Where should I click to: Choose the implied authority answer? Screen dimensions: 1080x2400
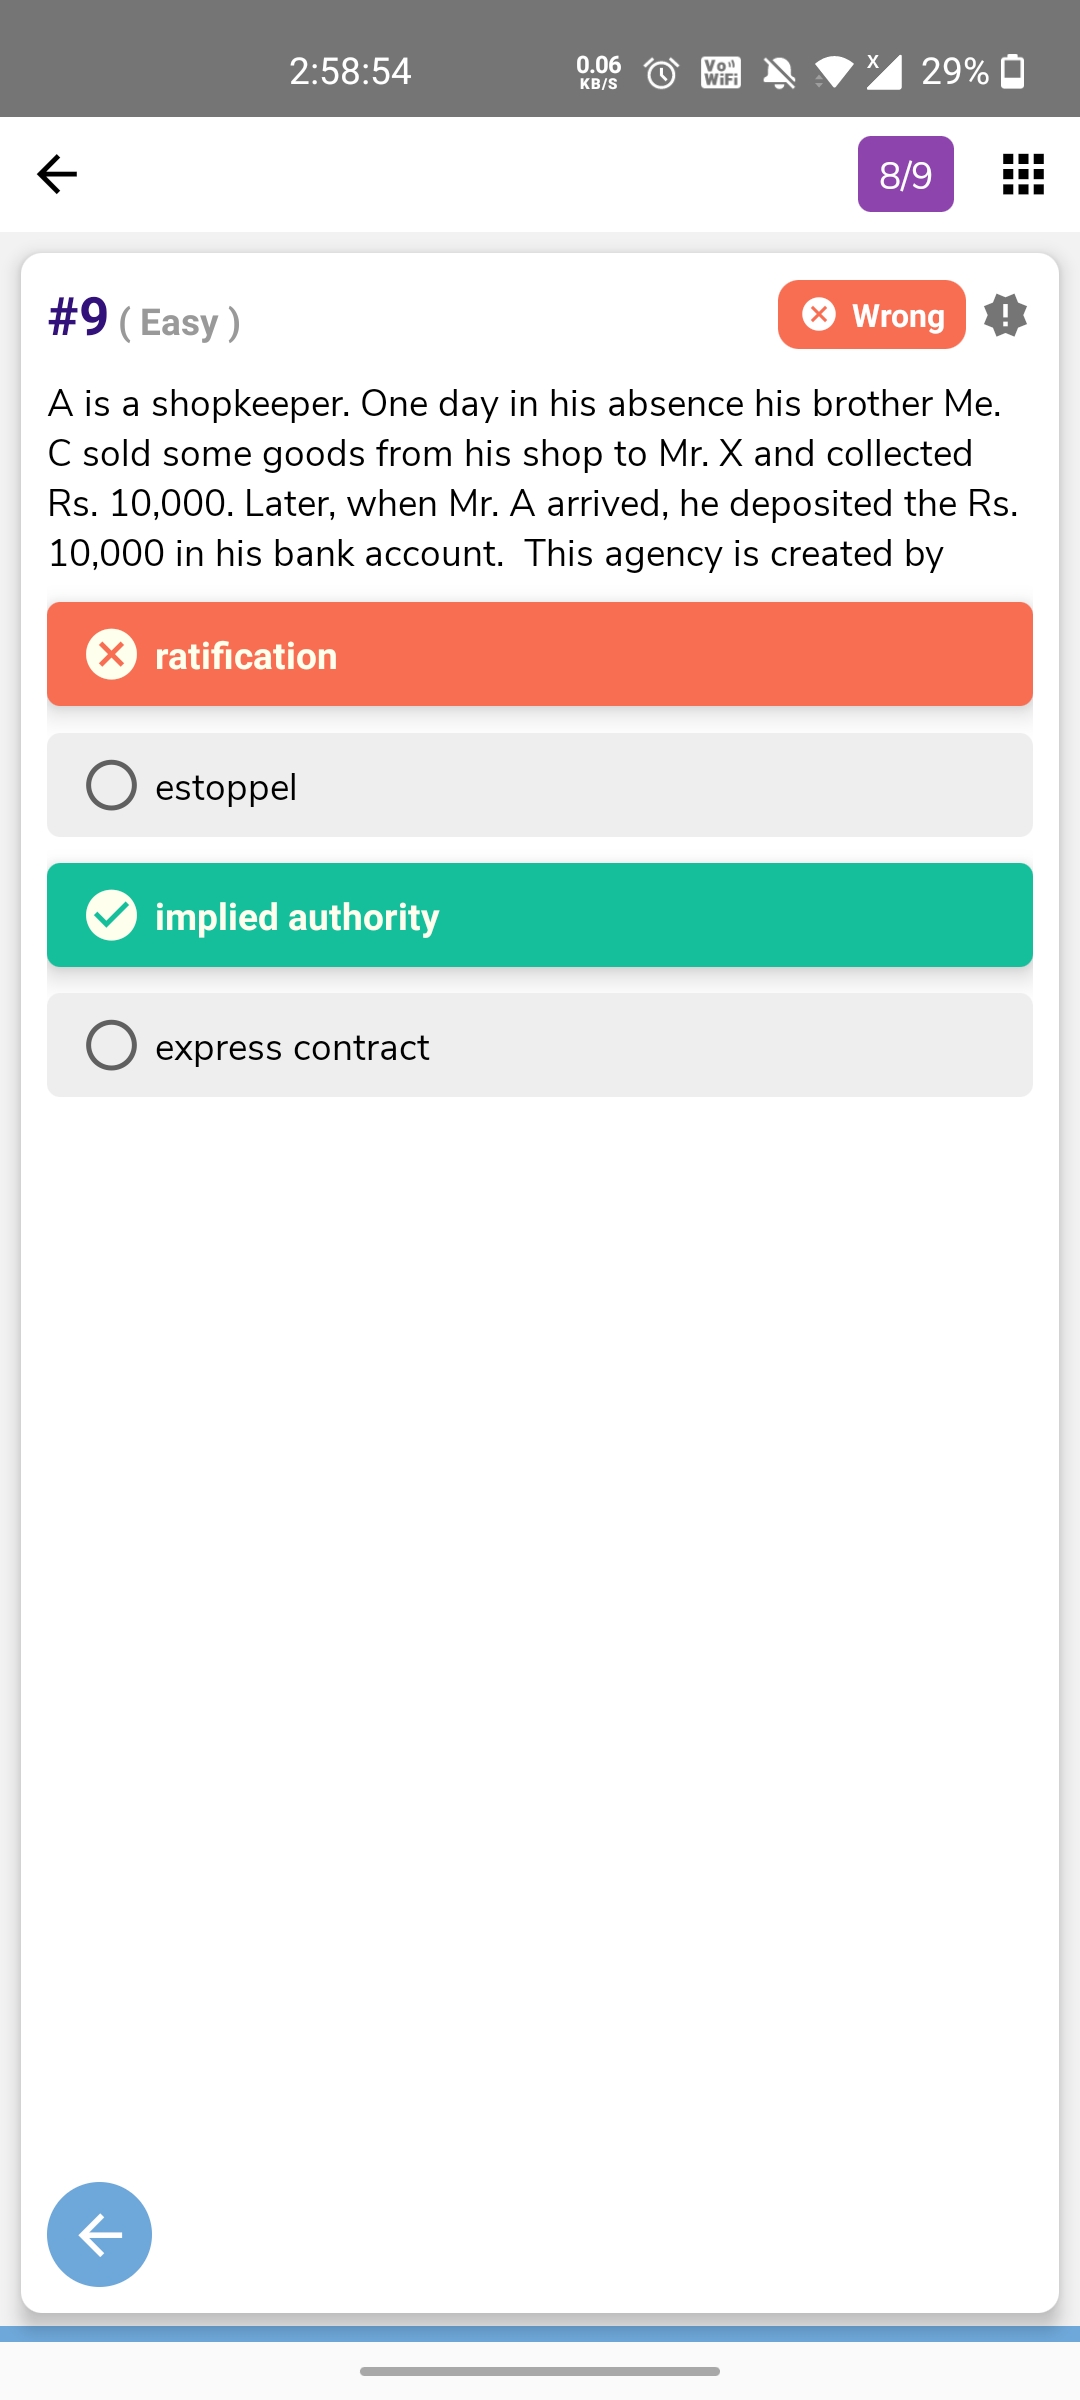539,915
